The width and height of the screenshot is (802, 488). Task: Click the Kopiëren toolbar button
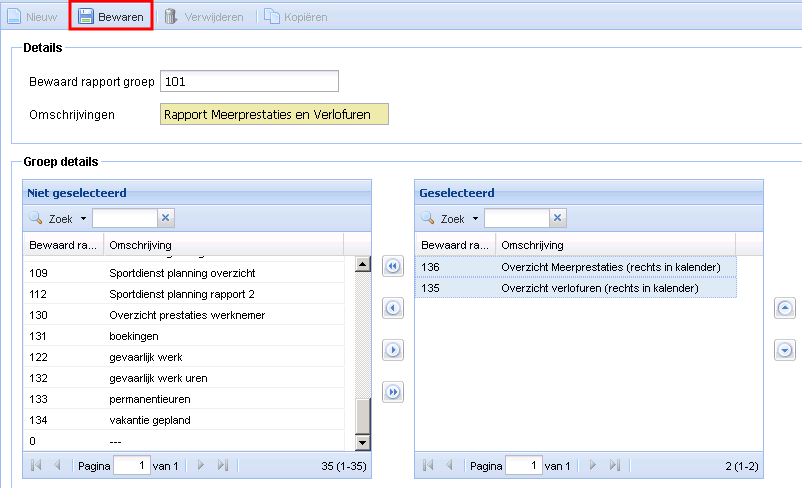(297, 16)
